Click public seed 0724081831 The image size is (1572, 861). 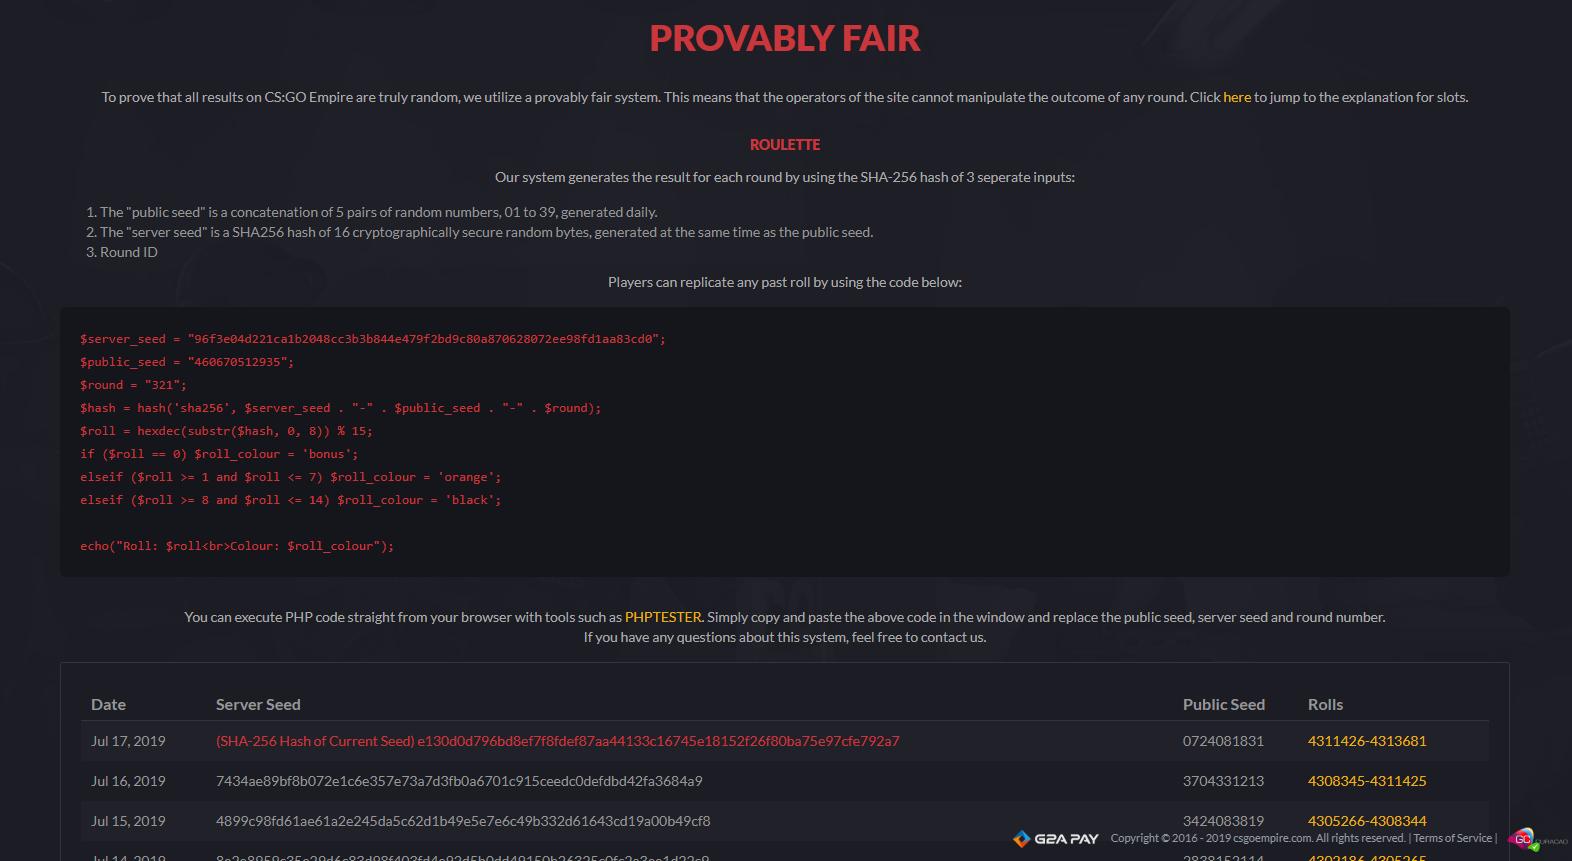tap(1223, 741)
